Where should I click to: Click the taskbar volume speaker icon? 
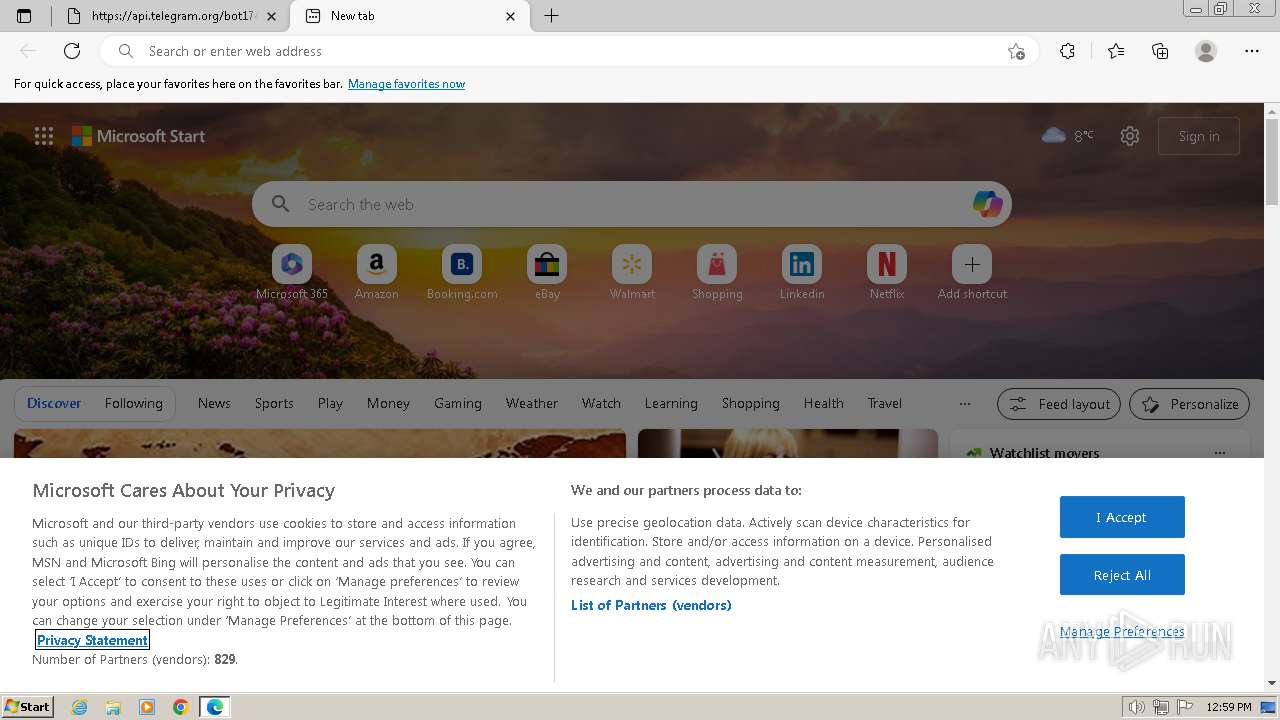click(x=1138, y=707)
